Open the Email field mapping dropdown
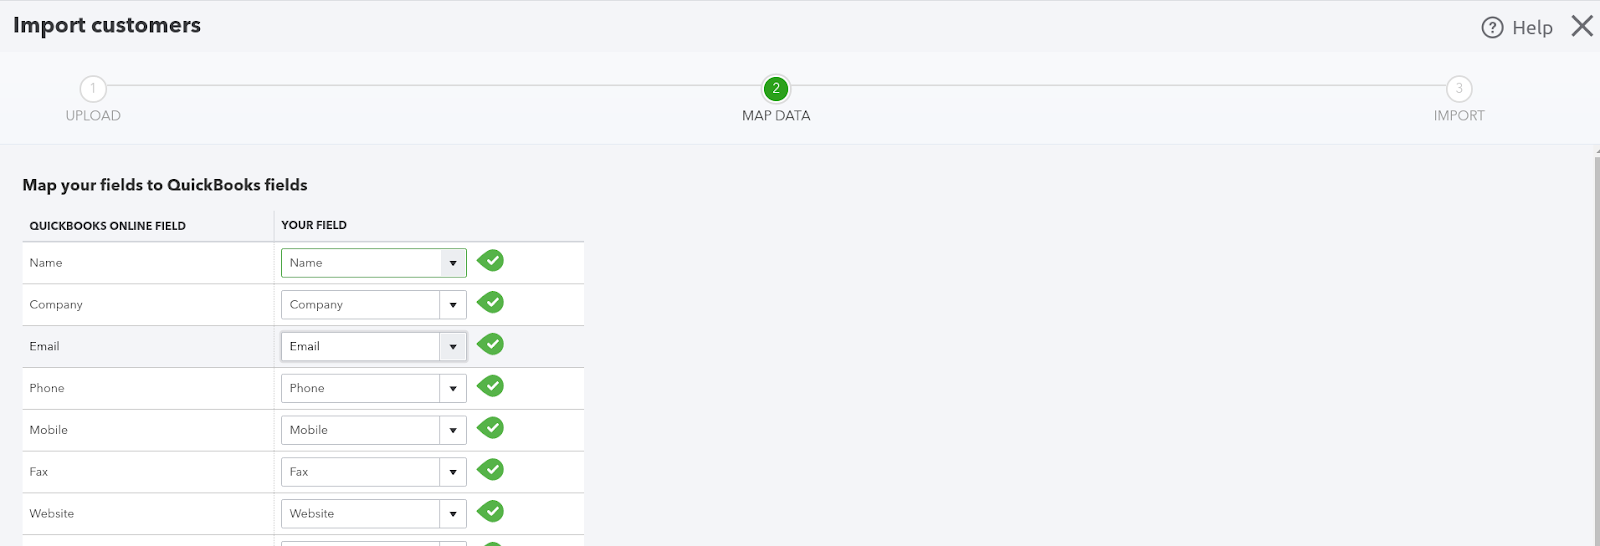This screenshot has height=546, width=1600. tap(453, 347)
